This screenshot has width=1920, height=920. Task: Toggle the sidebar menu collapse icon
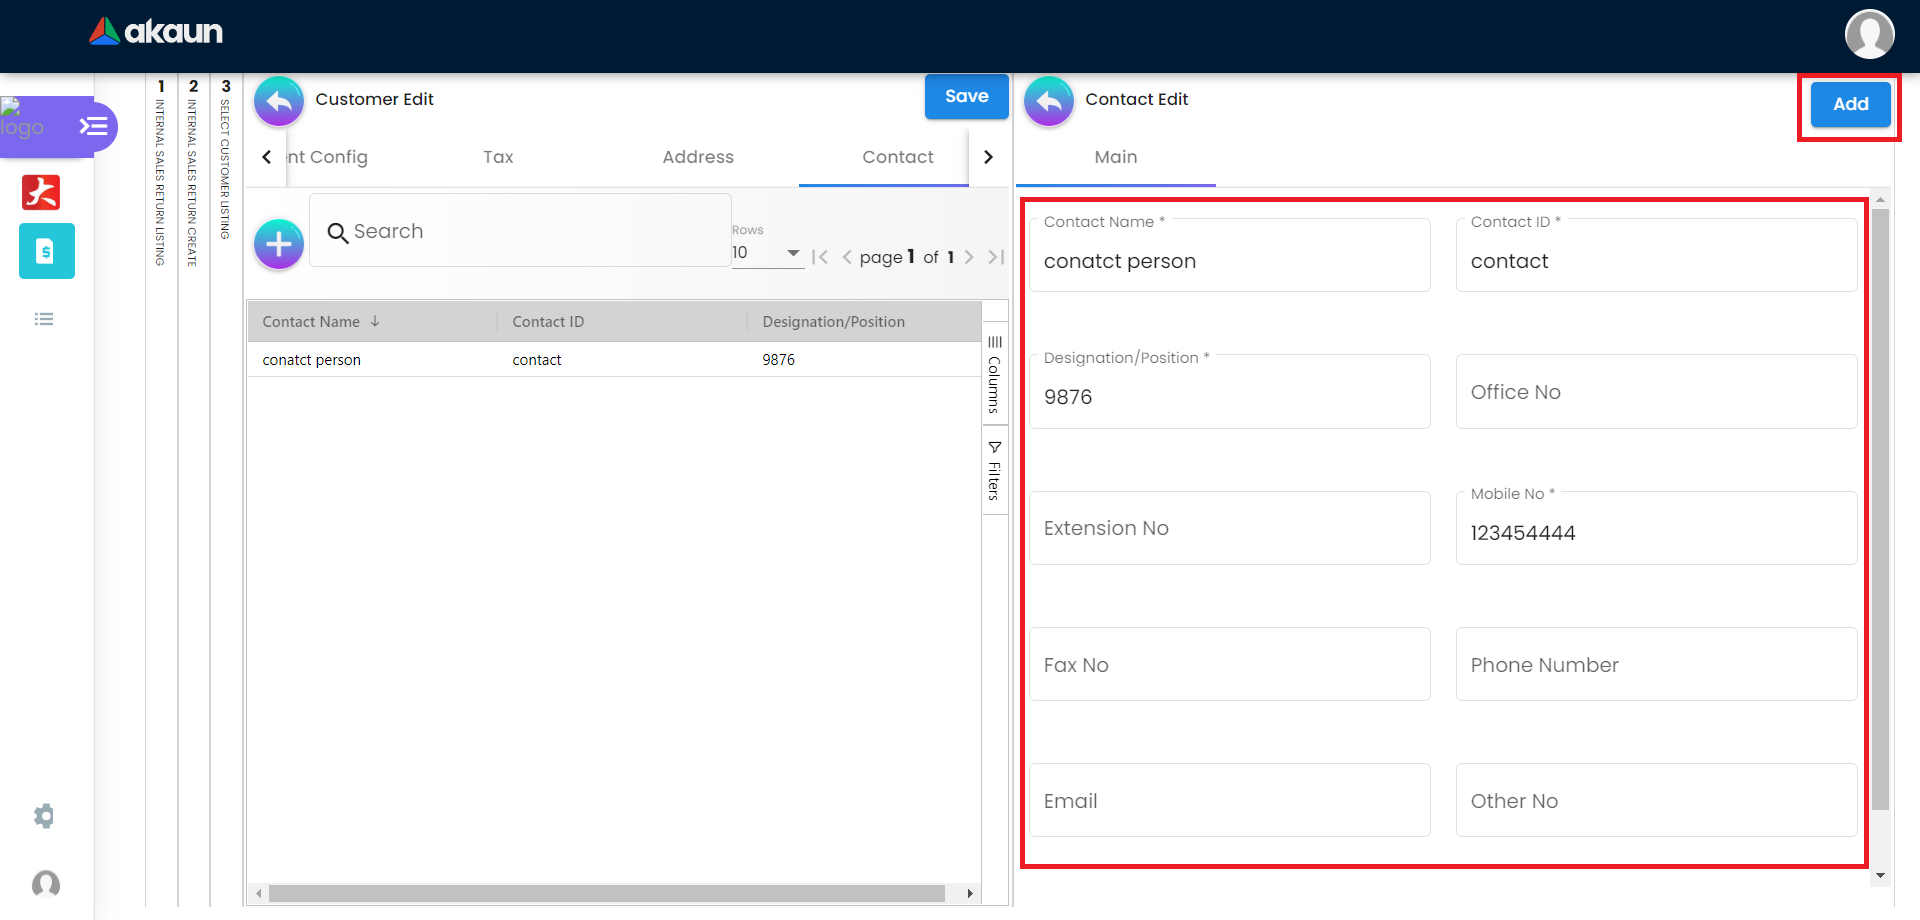tap(93, 126)
